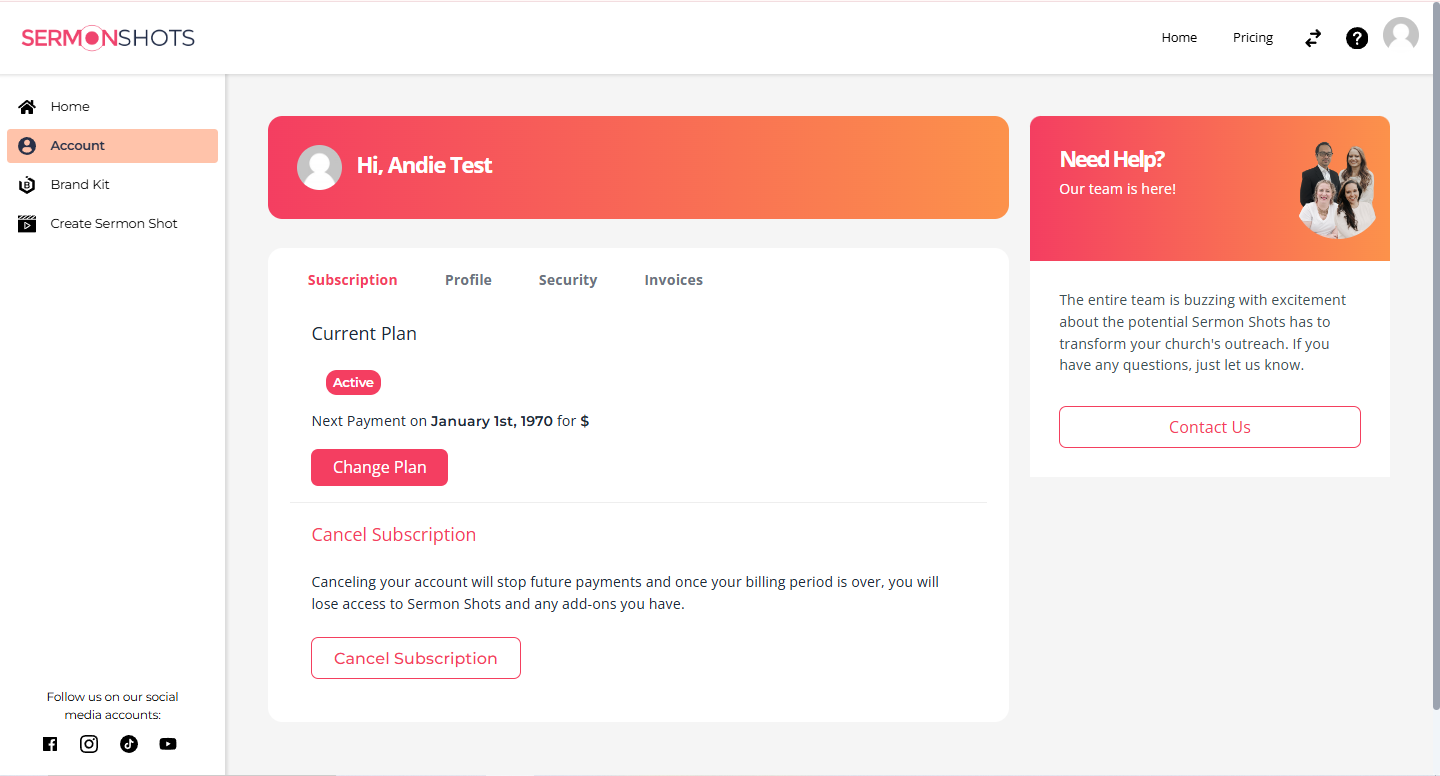Open the SermonShots logo homepage
The height and width of the screenshot is (776, 1440).
tap(108, 38)
